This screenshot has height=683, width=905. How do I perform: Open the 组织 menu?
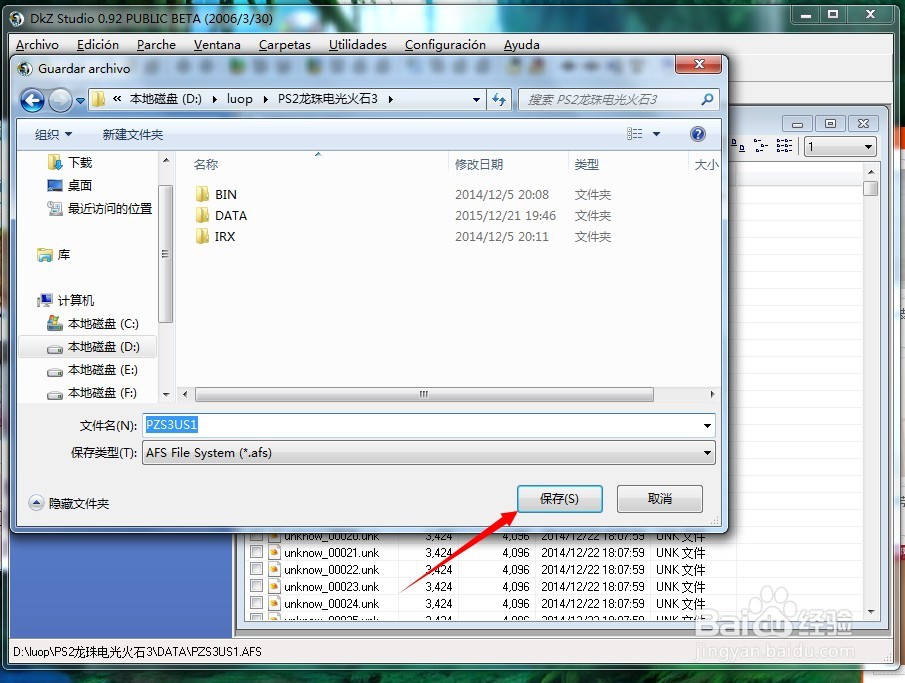[53, 135]
